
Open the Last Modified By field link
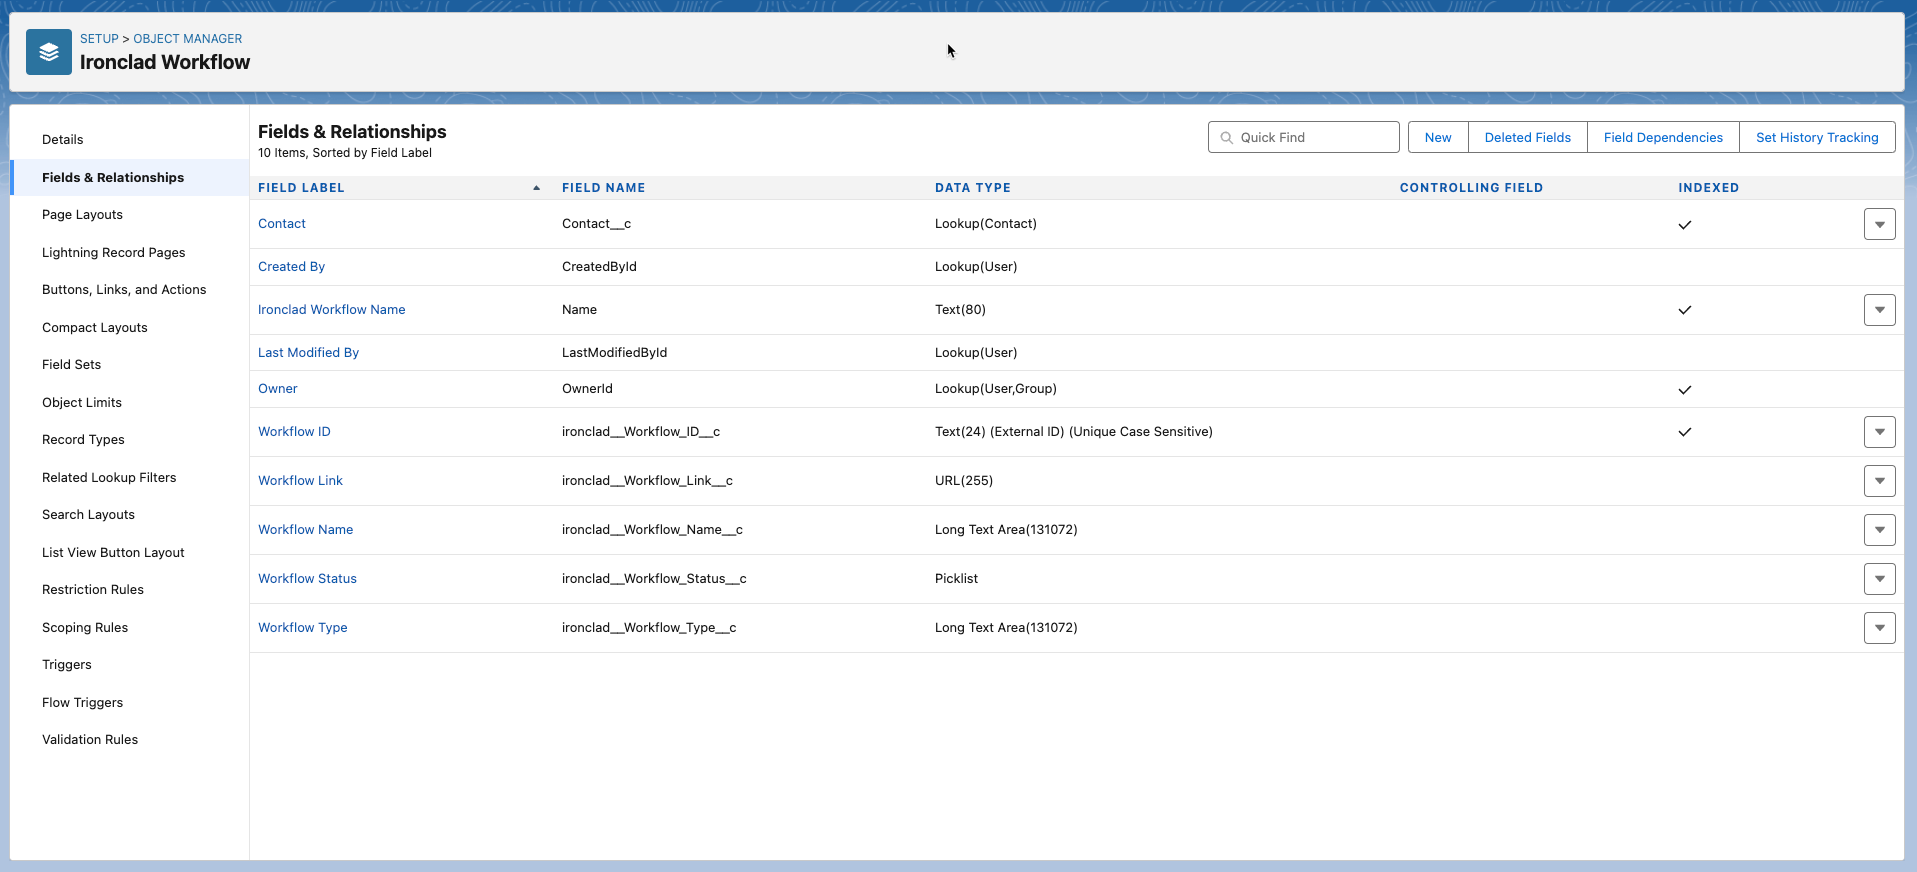pos(308,353)
